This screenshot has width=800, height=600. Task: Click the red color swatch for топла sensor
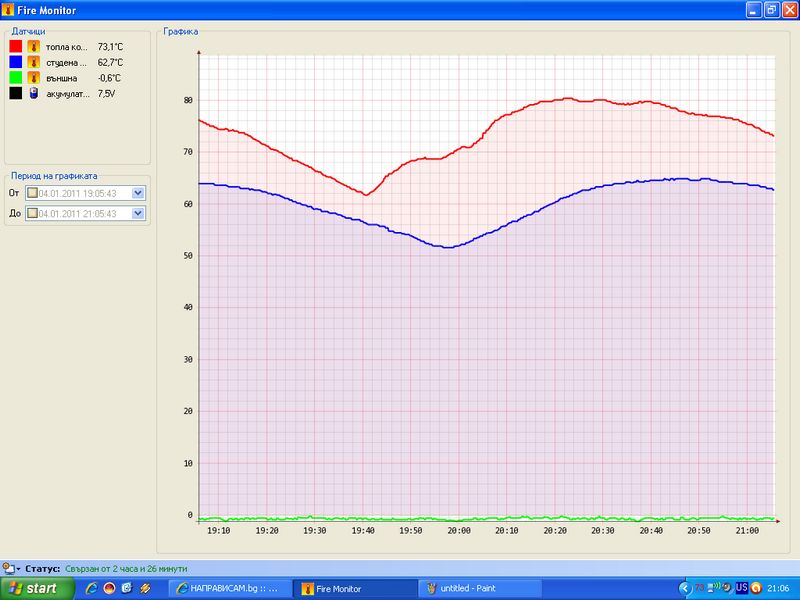pos(16,46)
